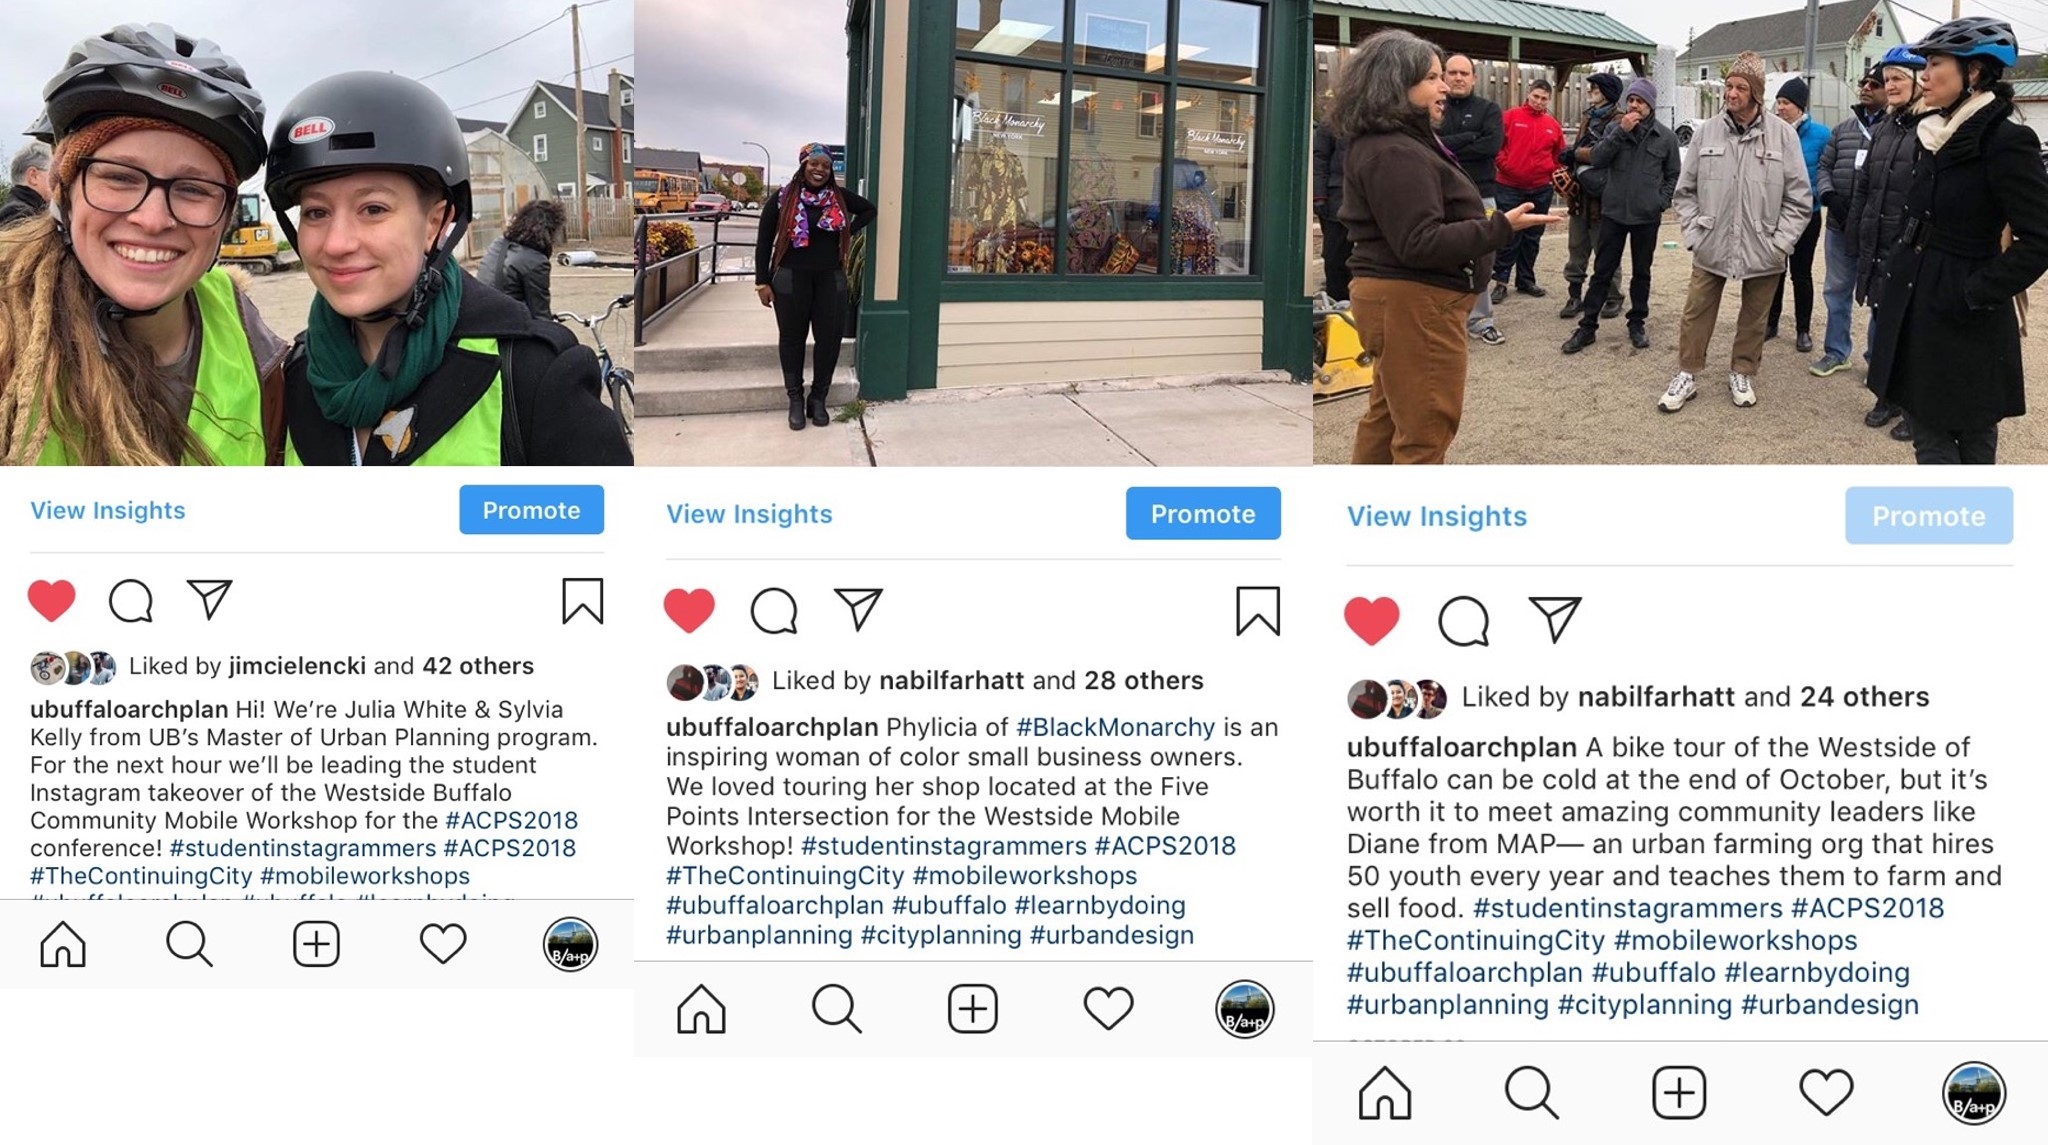Screen dimensions: 2048x1145
Task: Open B/a+p profile avatar in right screenshot
Action: click(x=1974, y=1093)
